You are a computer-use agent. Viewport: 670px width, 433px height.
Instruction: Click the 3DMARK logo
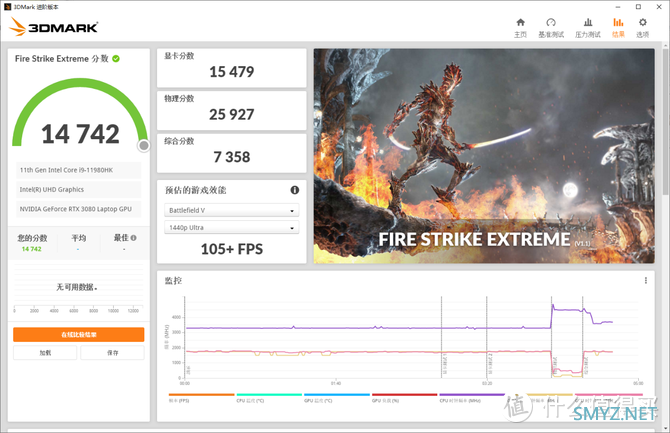(x=54, y=27)
